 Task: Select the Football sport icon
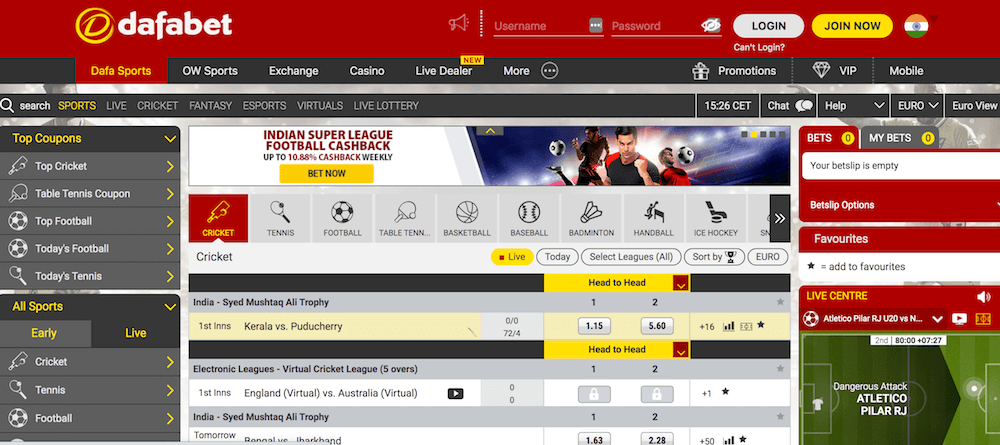coord(342,218)
